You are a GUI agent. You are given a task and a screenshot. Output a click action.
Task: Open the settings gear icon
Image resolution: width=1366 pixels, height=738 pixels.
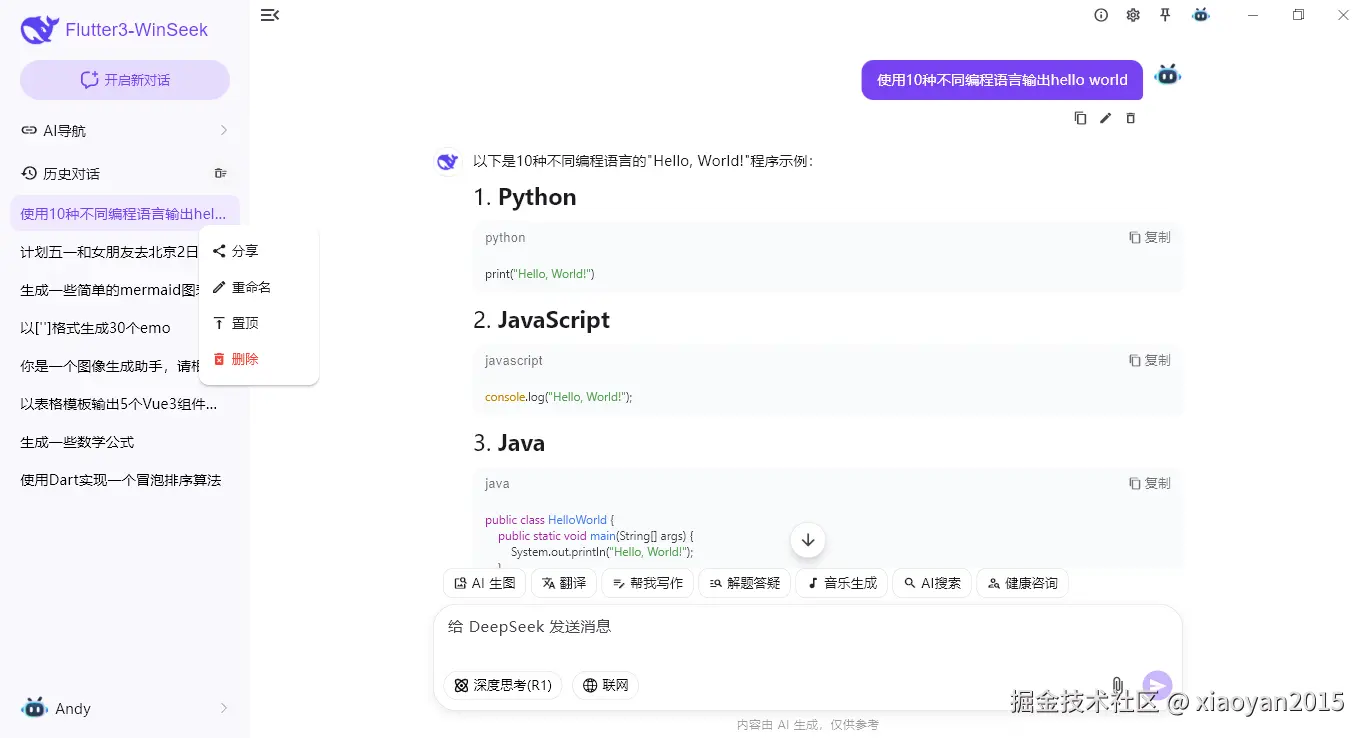click(1132, 15)
